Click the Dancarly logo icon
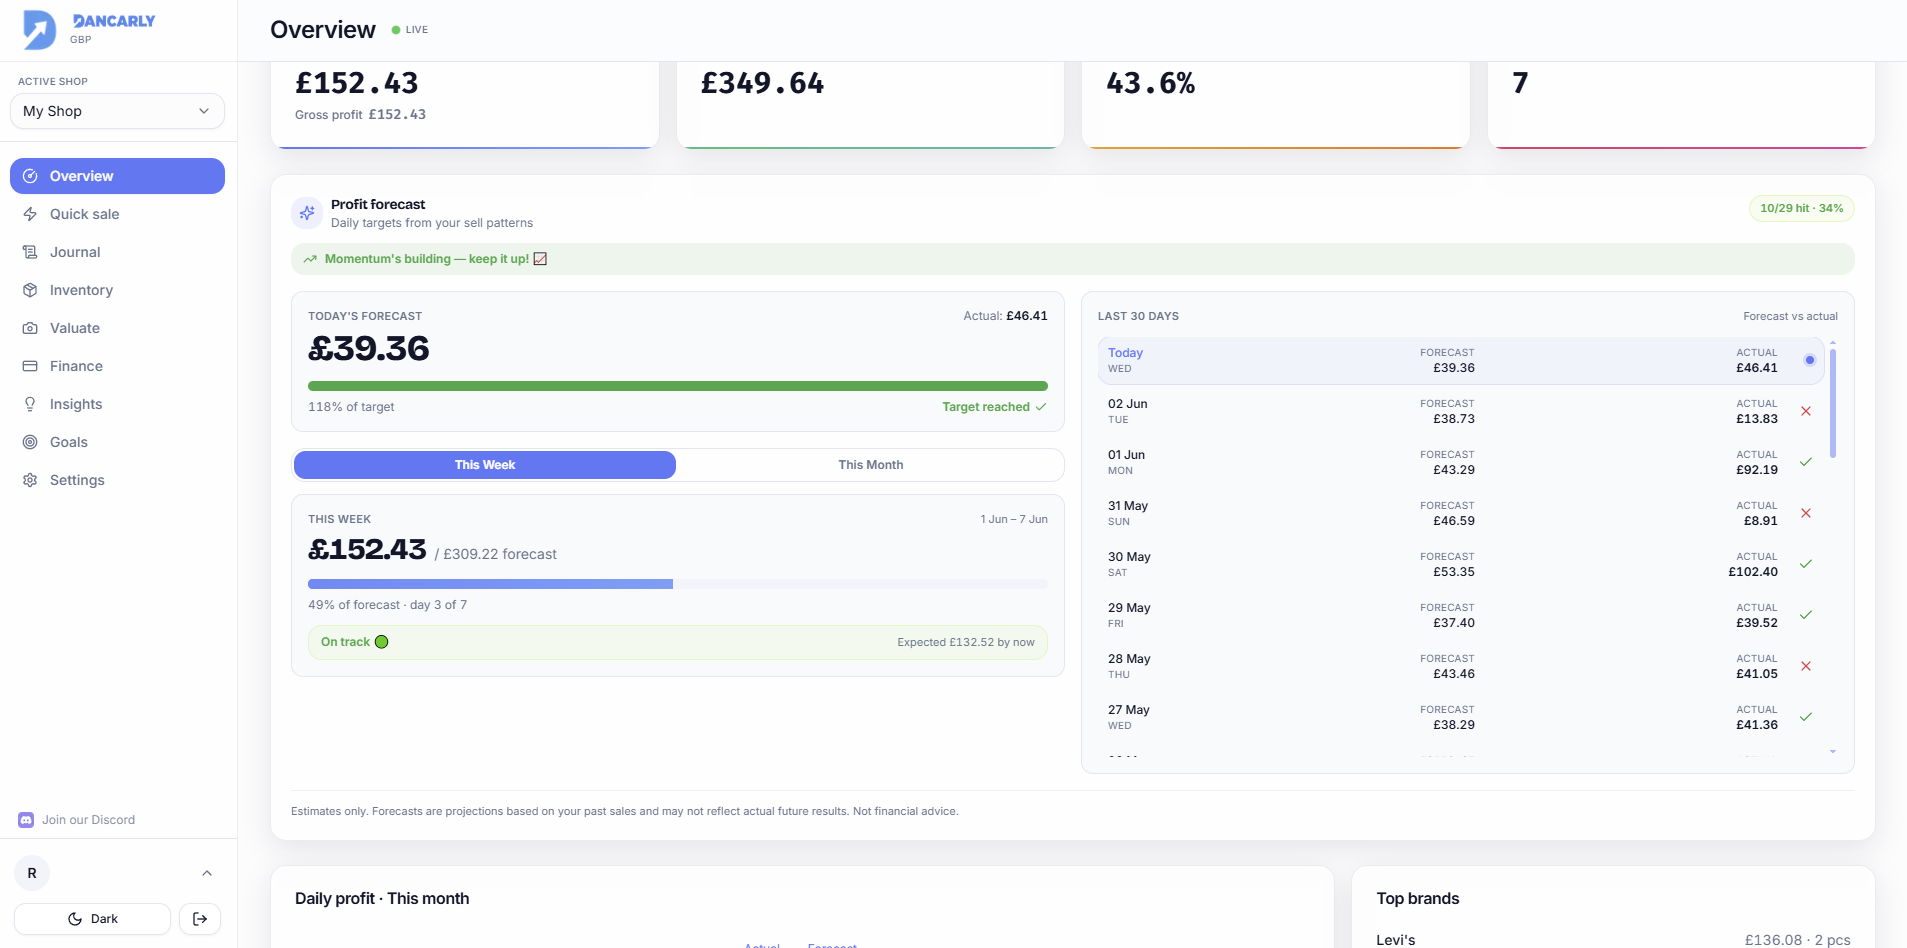The image size is (1907, 948). 40,29
